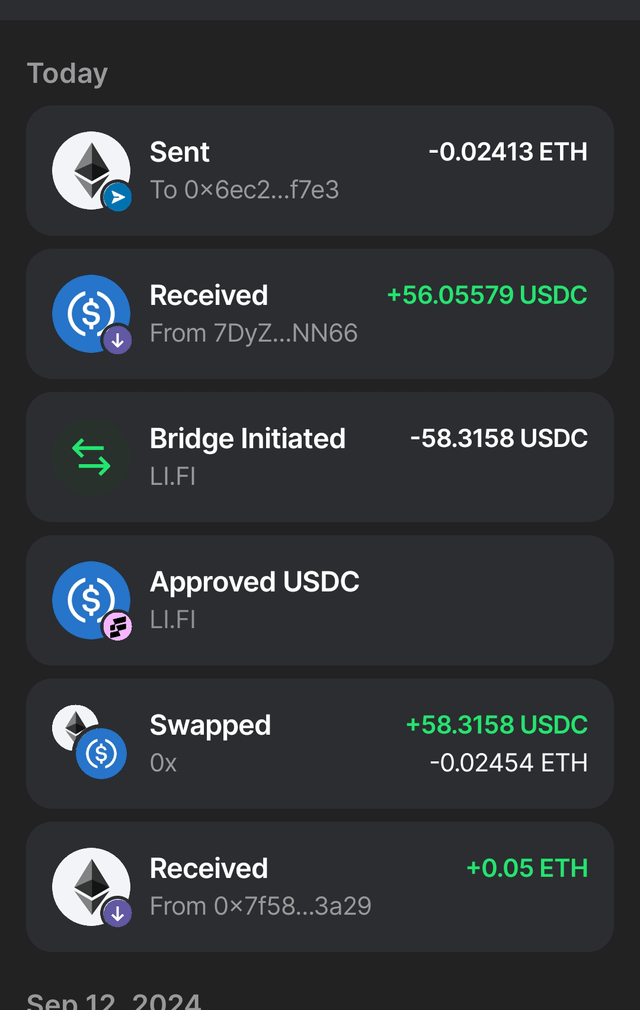The image size is (640, 1010).
Task: Click the USDC icon on Approved USDC row
Action: point(89,598)
